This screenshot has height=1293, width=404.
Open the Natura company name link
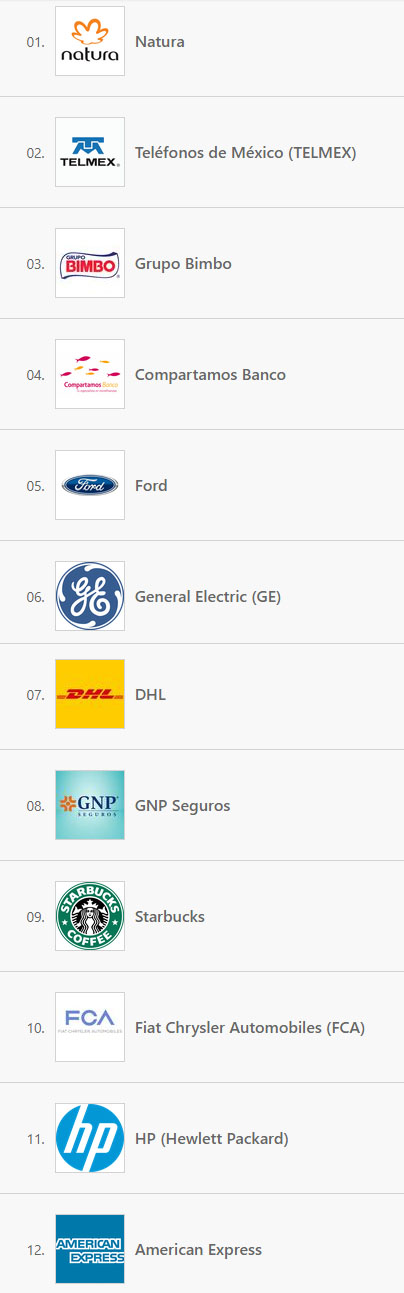(x=160, y=42)
